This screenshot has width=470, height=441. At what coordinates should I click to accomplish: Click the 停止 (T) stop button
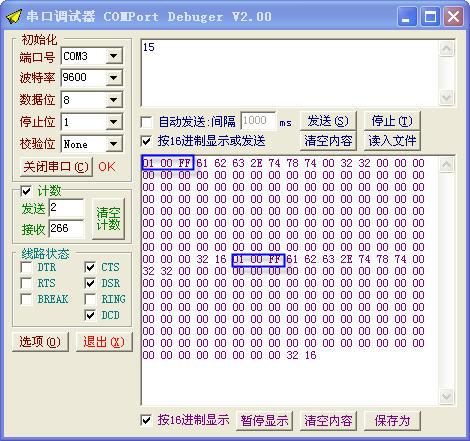click(x=392, y=121)
